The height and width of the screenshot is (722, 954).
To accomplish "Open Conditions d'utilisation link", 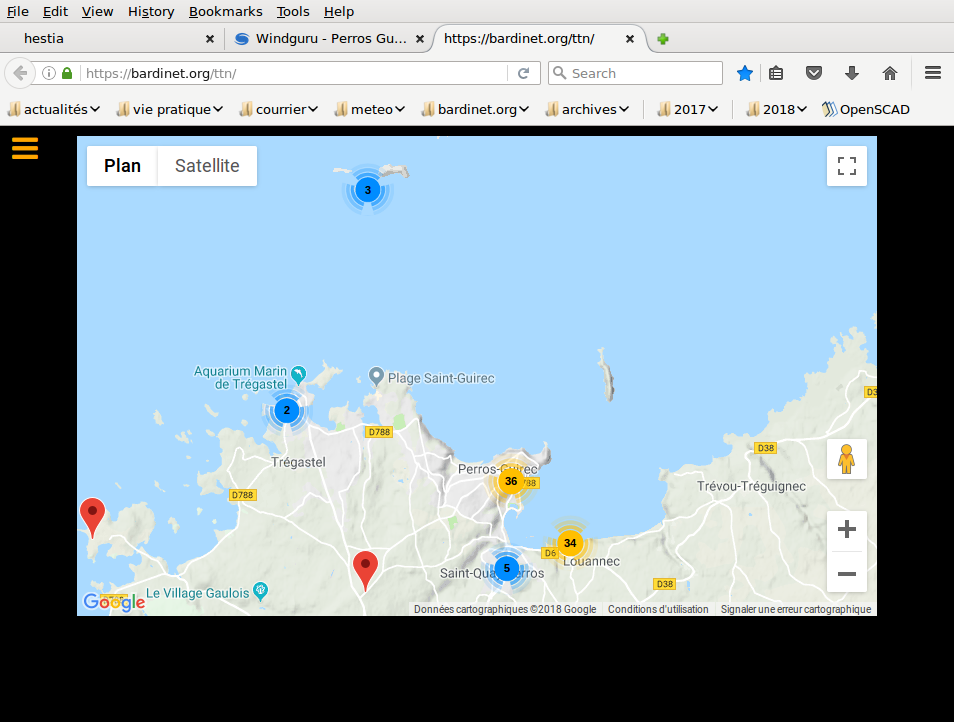I will pyautogui.click(x=658, y=609).
